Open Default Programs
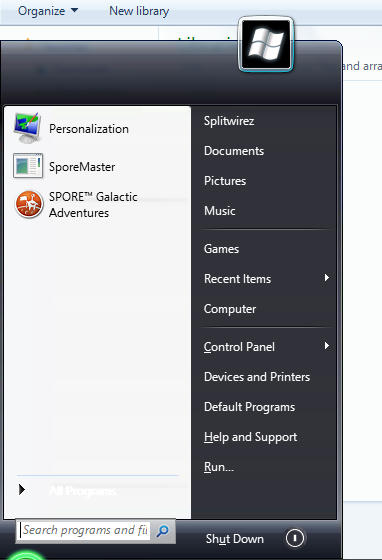Viewport: 382px width, 560px height. coord(250,407)
